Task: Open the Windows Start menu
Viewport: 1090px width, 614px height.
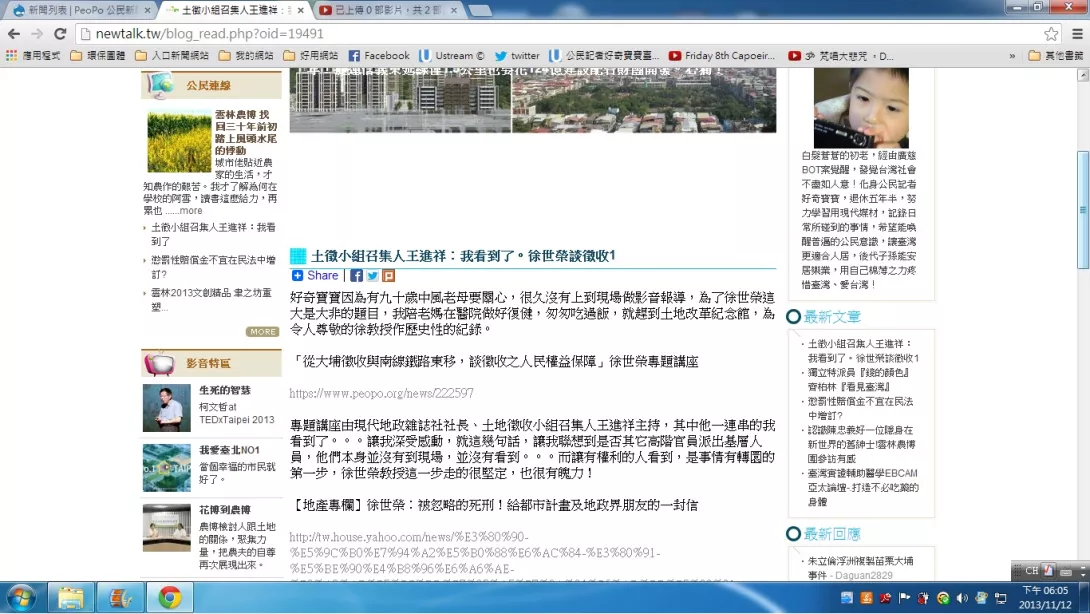Action: pyautogui.click(x=20, y=598)
